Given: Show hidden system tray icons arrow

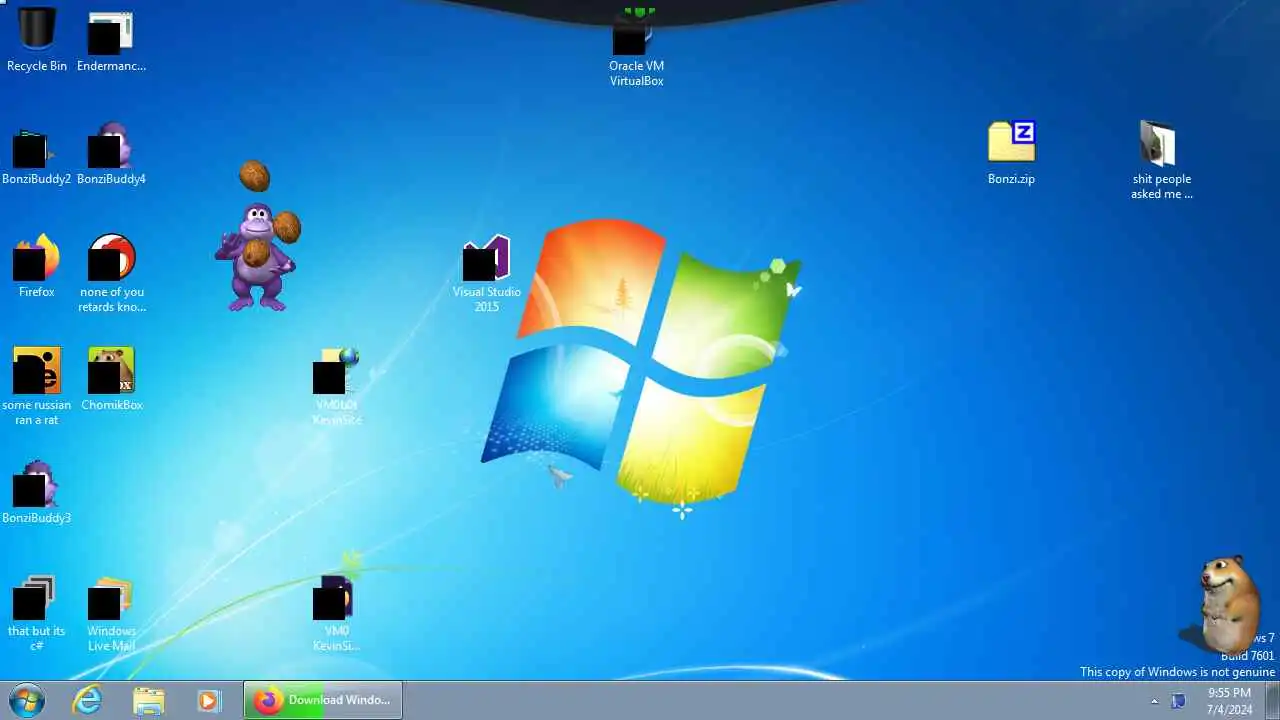Looking at the screenshot, I should tap(1154, 701).
